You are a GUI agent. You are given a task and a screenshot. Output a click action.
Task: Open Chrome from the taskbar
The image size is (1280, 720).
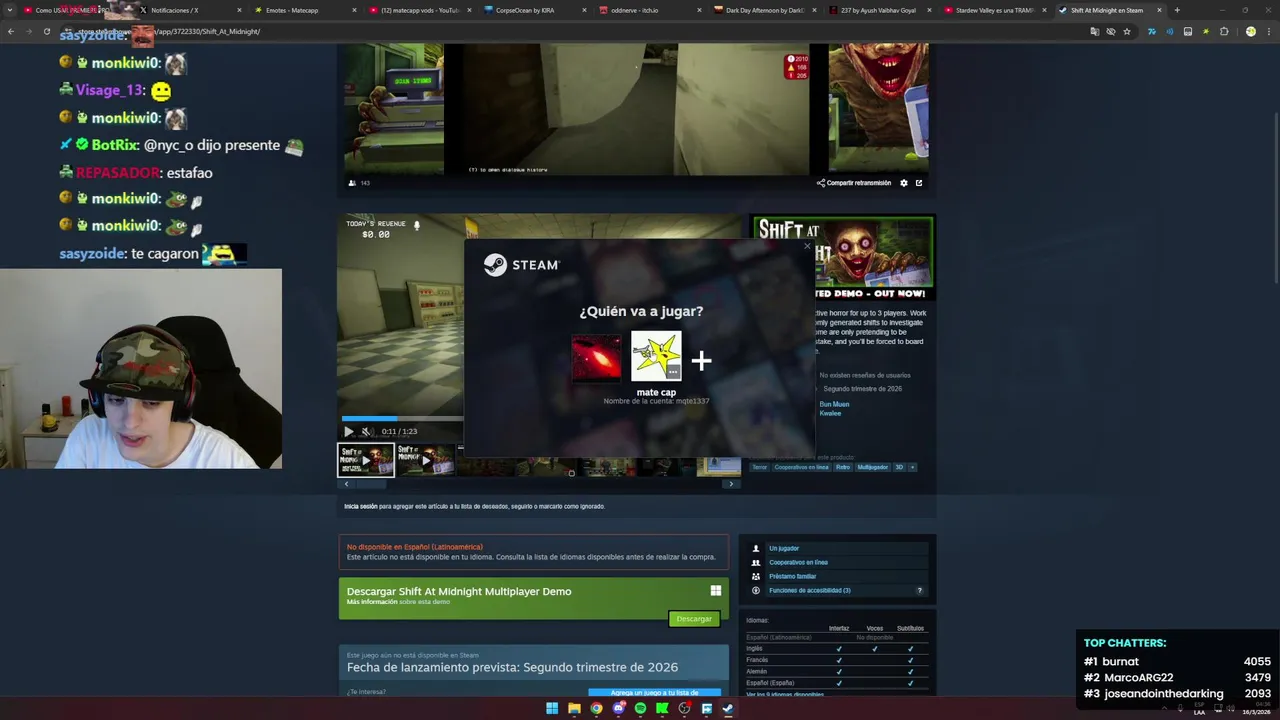(x=596, y=709)
